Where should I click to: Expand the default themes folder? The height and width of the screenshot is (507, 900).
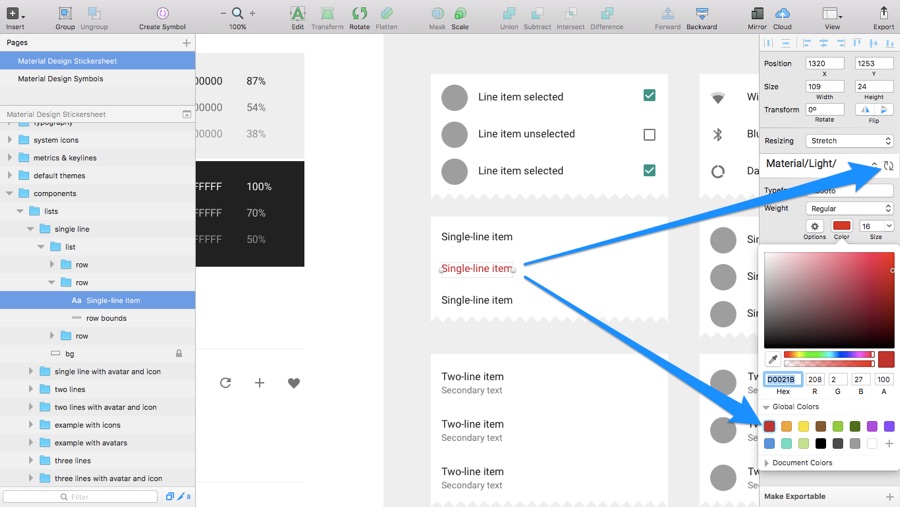9,175
